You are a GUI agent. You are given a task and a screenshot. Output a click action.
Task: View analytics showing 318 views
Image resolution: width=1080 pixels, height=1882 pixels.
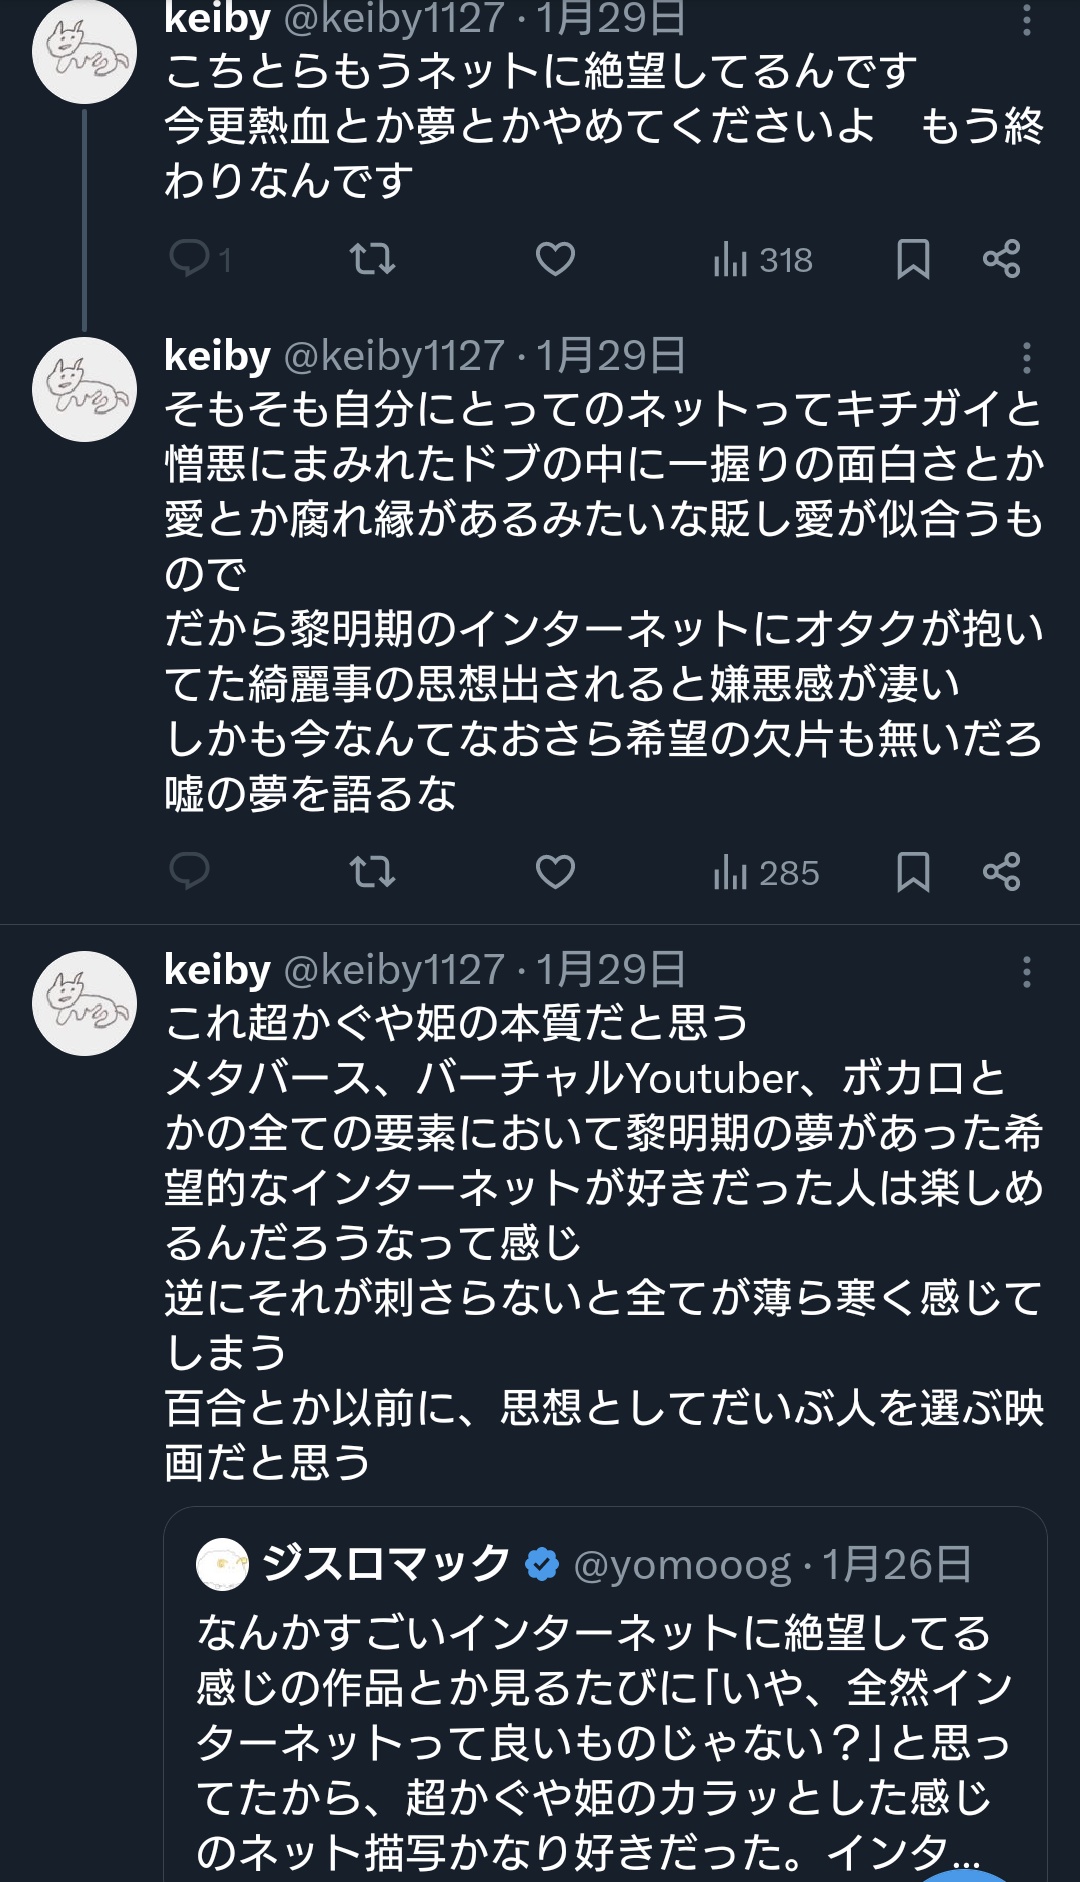[763, 260]
